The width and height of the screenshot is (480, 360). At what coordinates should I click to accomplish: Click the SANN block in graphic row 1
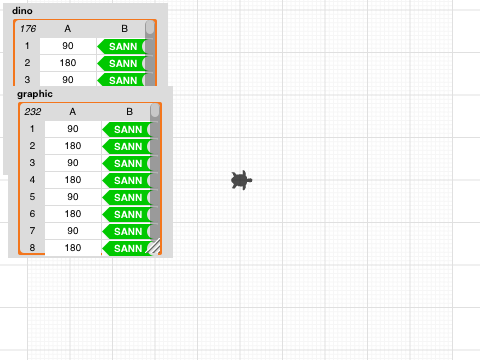127,129
